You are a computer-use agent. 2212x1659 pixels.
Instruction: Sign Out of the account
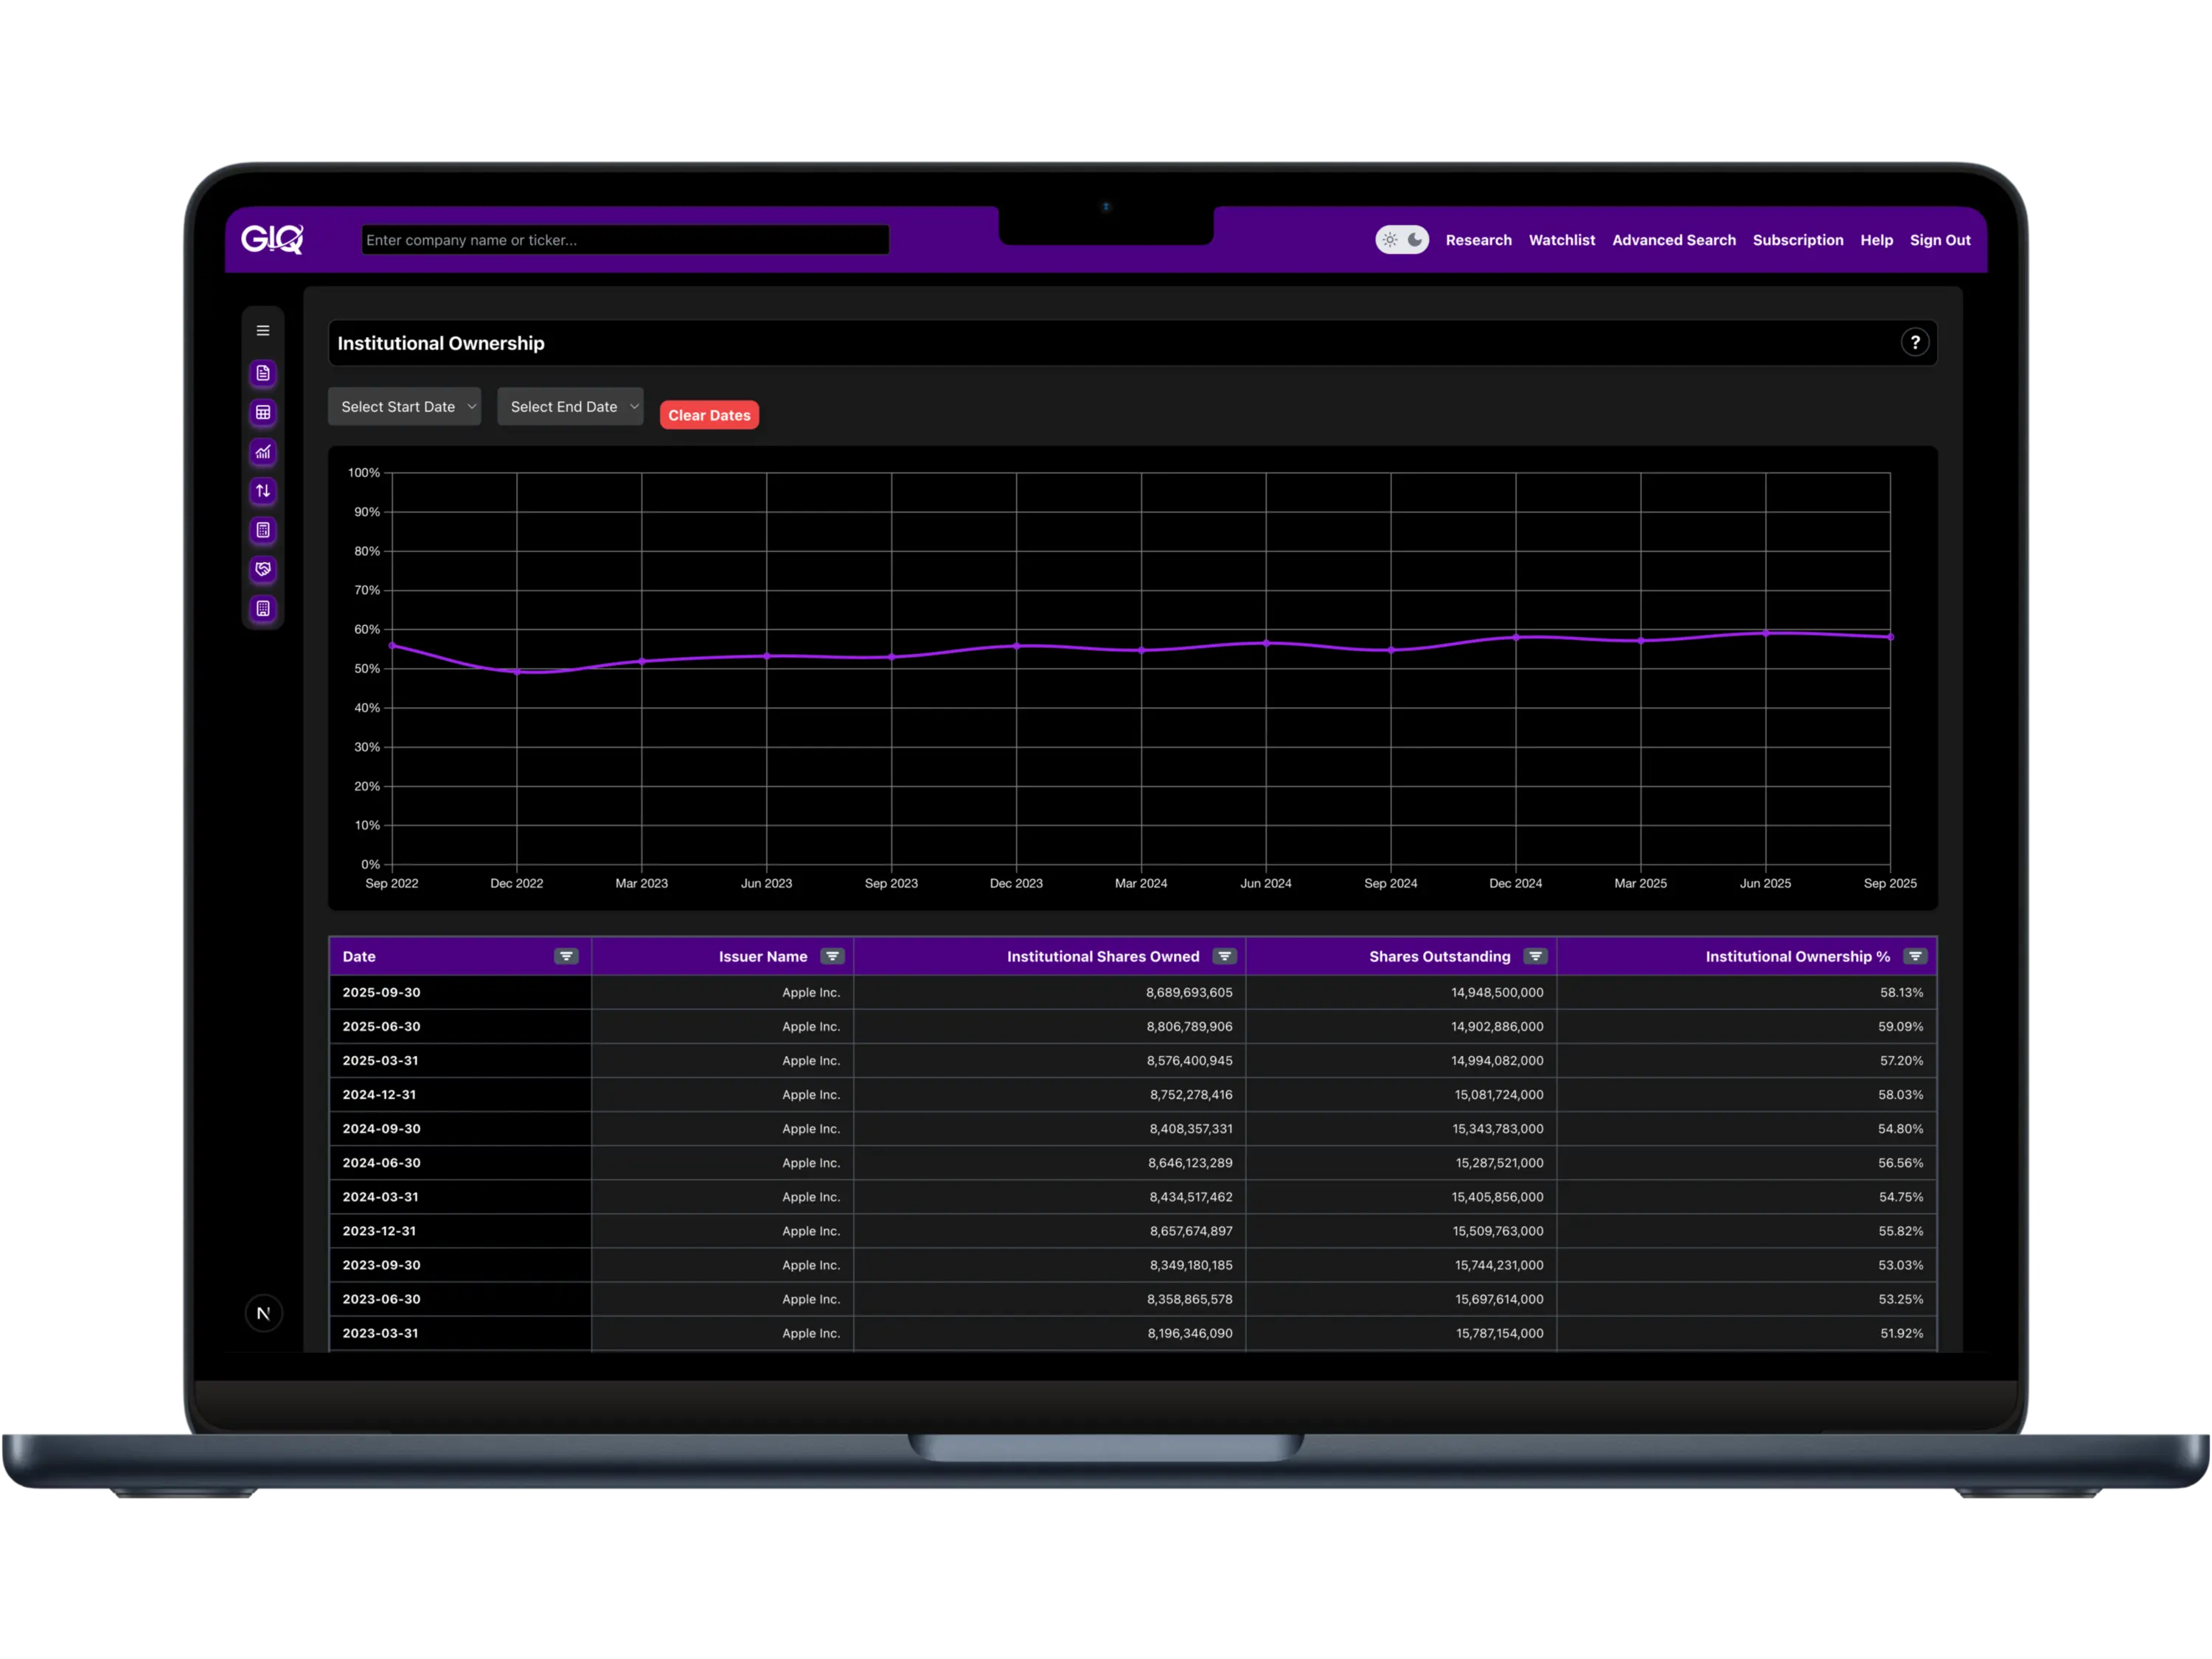pos(1940,240)
